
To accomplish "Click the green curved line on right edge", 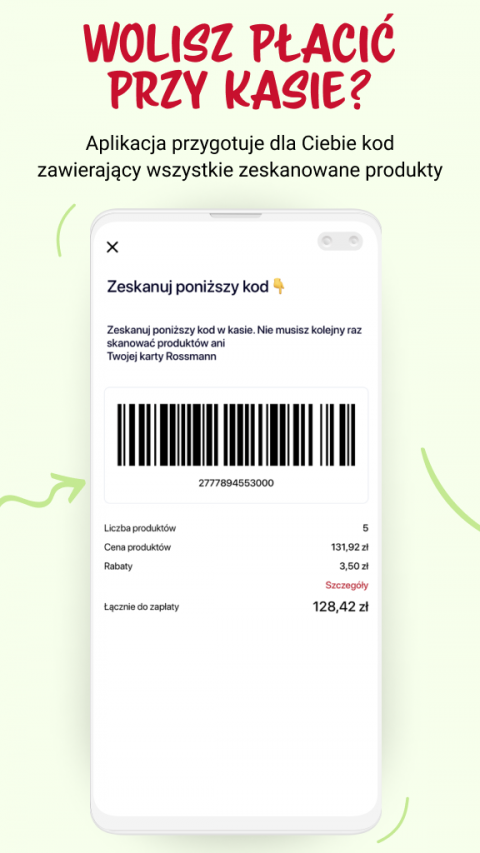I will [449, 489].
